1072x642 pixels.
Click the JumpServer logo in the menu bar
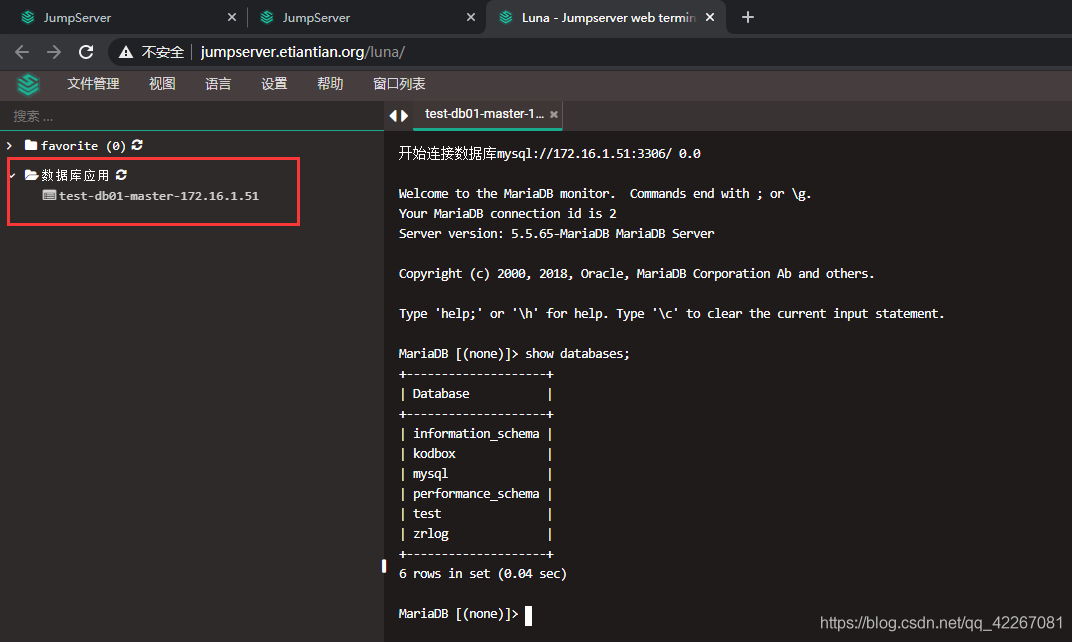(x=28, y=85)
